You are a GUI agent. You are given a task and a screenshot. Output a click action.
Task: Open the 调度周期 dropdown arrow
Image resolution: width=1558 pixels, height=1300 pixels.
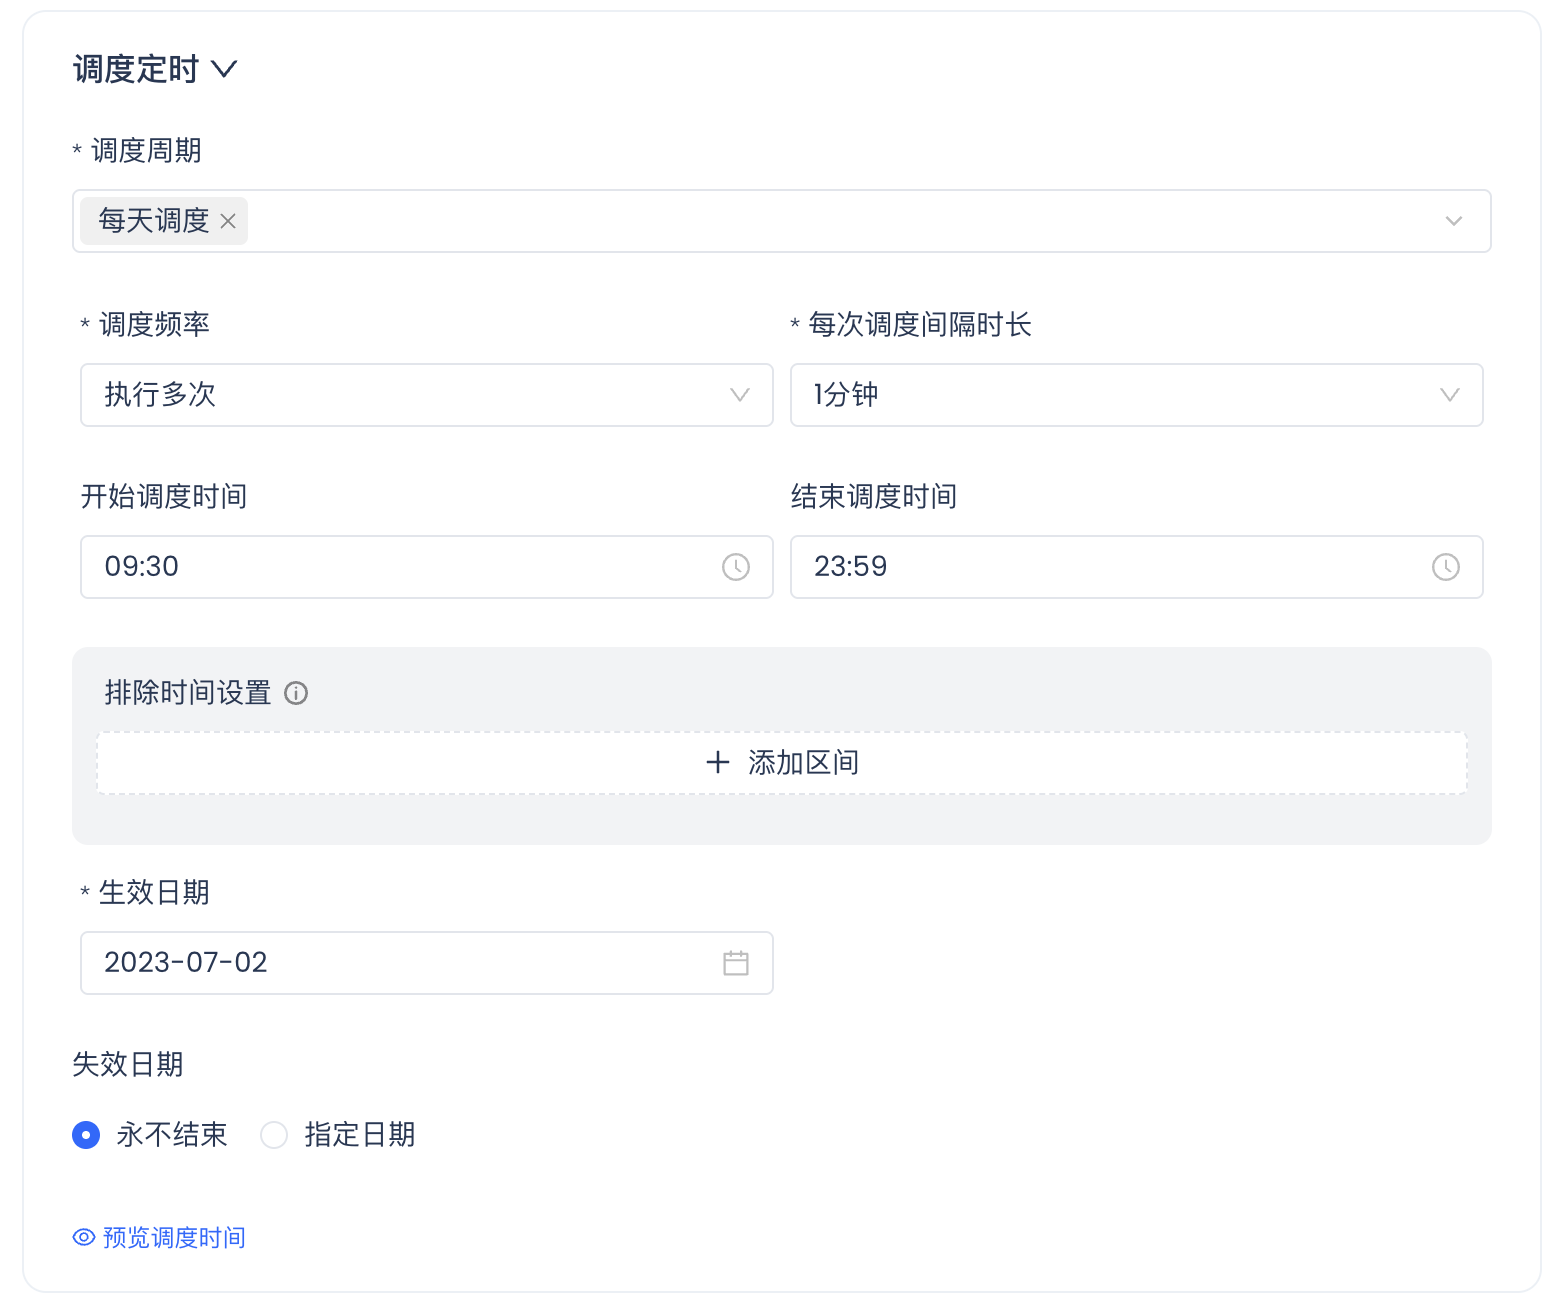pyautogui.click(x=1453, y=221)
